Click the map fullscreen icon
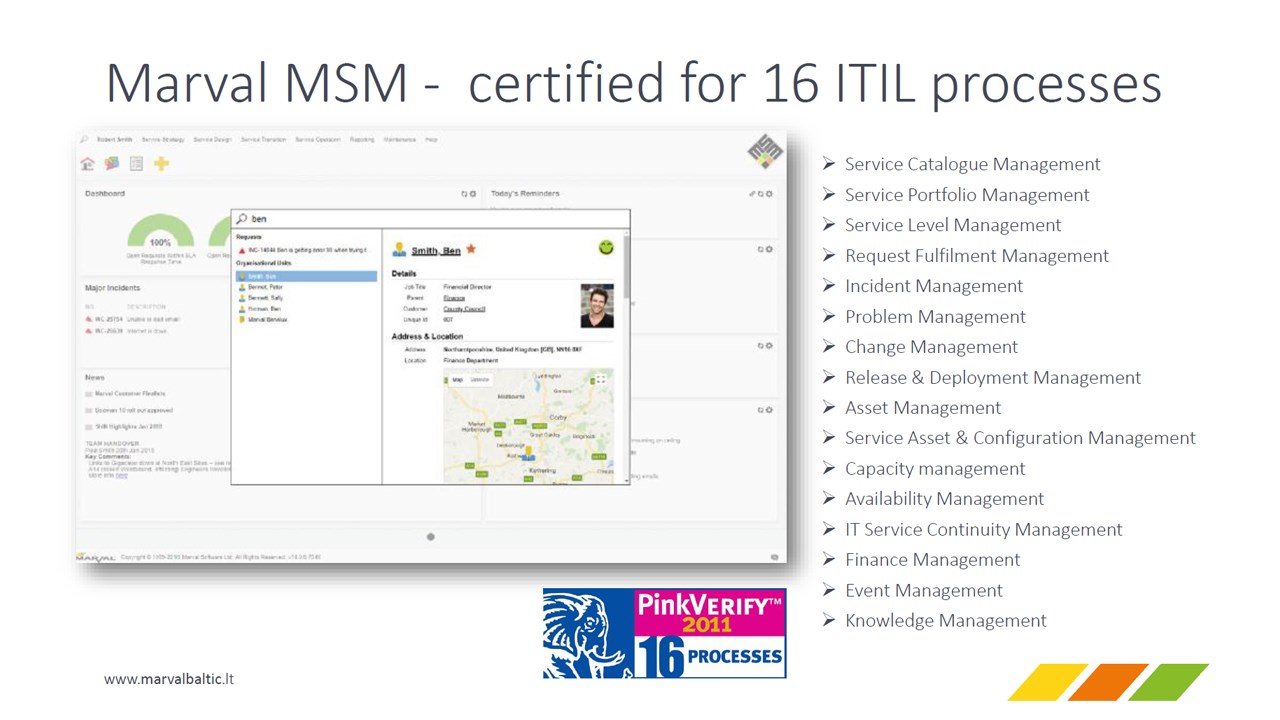 click(601, 380)
